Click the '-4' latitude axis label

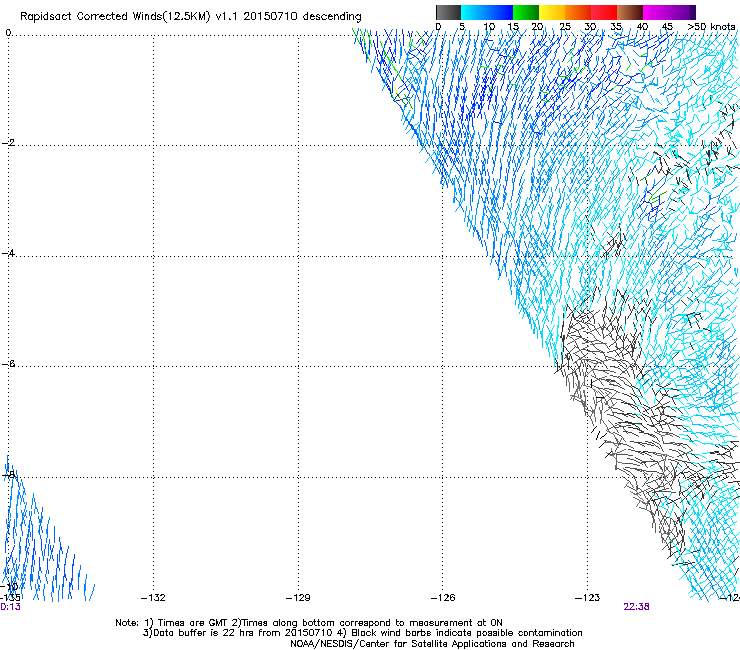point(8,253)
